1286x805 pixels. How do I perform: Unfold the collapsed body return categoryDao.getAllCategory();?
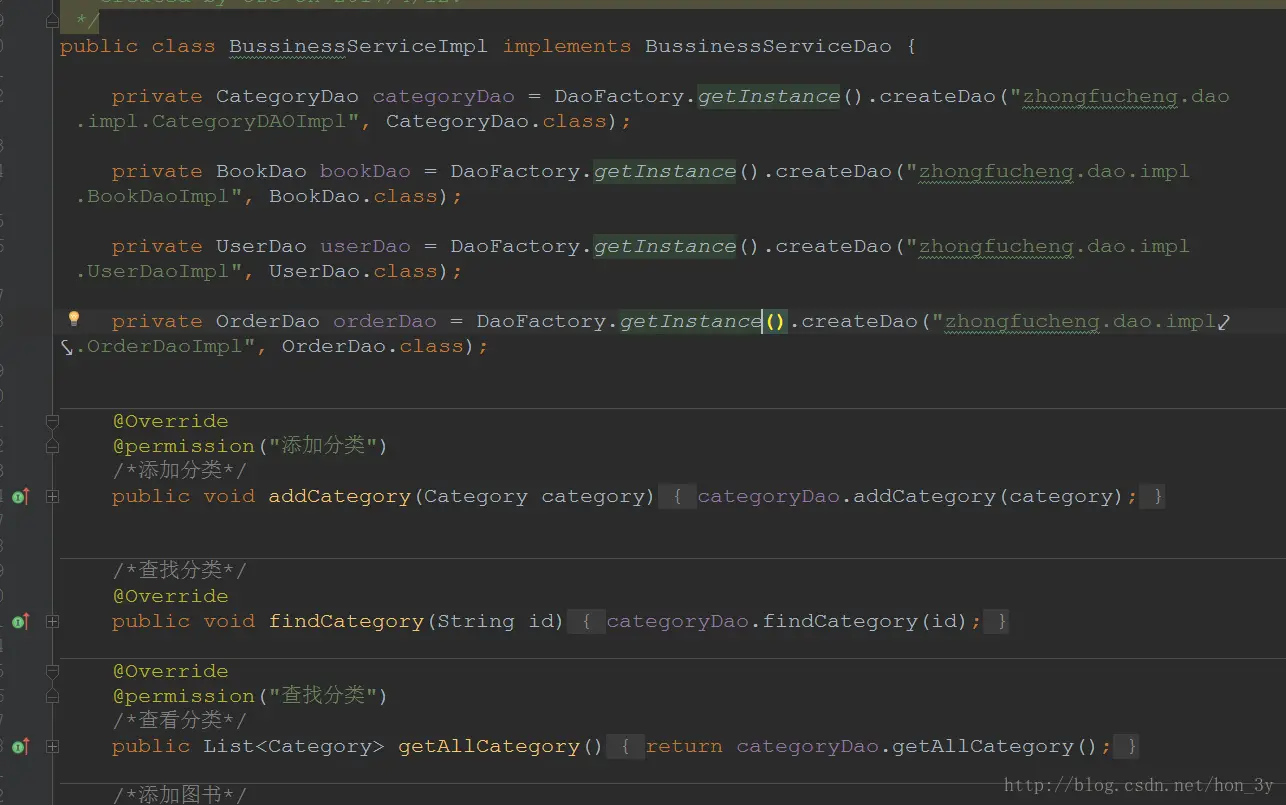pyautogui.click(x=873, y=746)
